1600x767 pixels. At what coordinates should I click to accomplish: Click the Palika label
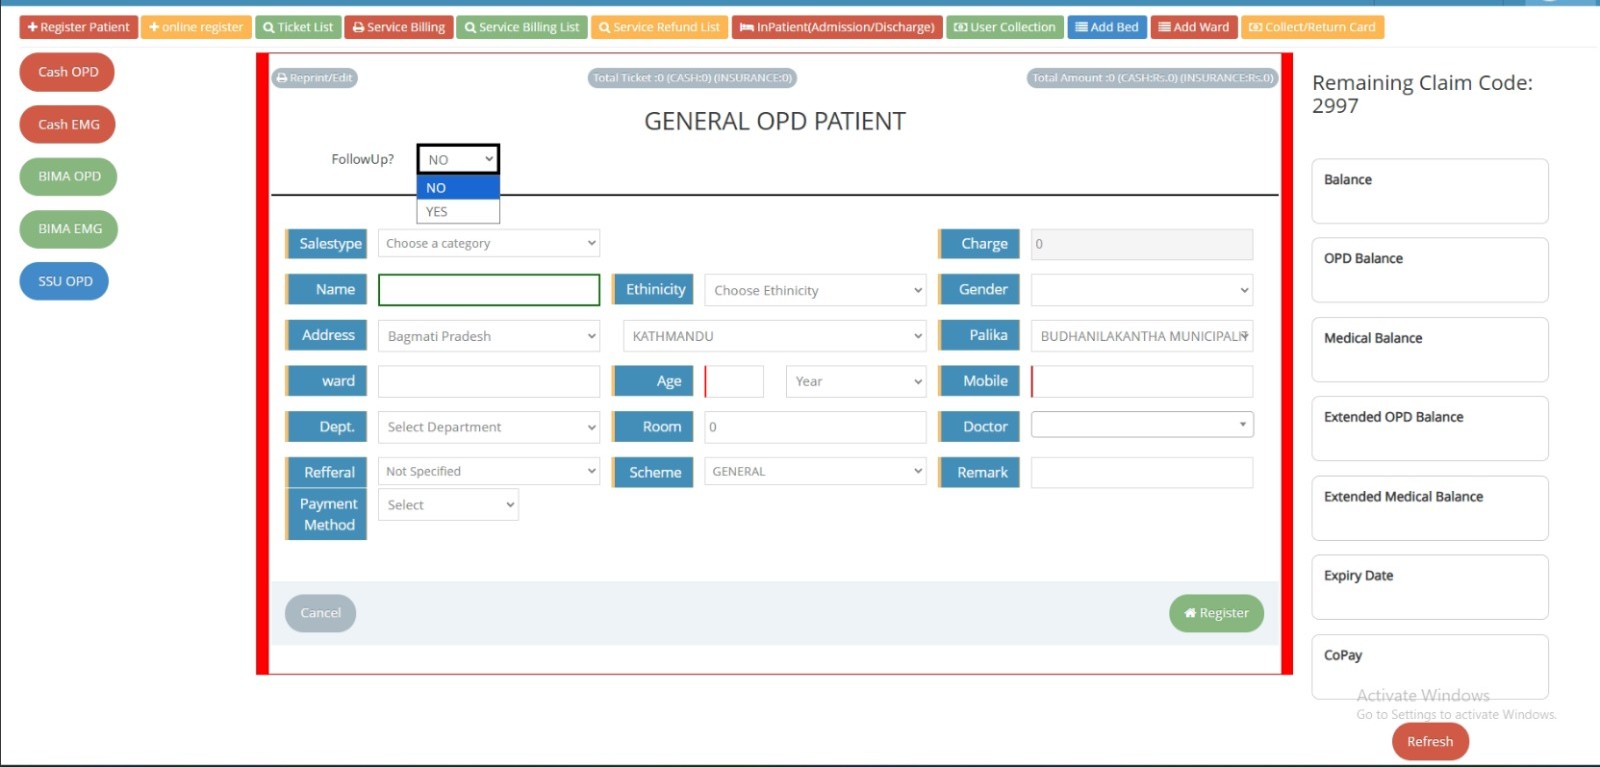tap(981, 335)
